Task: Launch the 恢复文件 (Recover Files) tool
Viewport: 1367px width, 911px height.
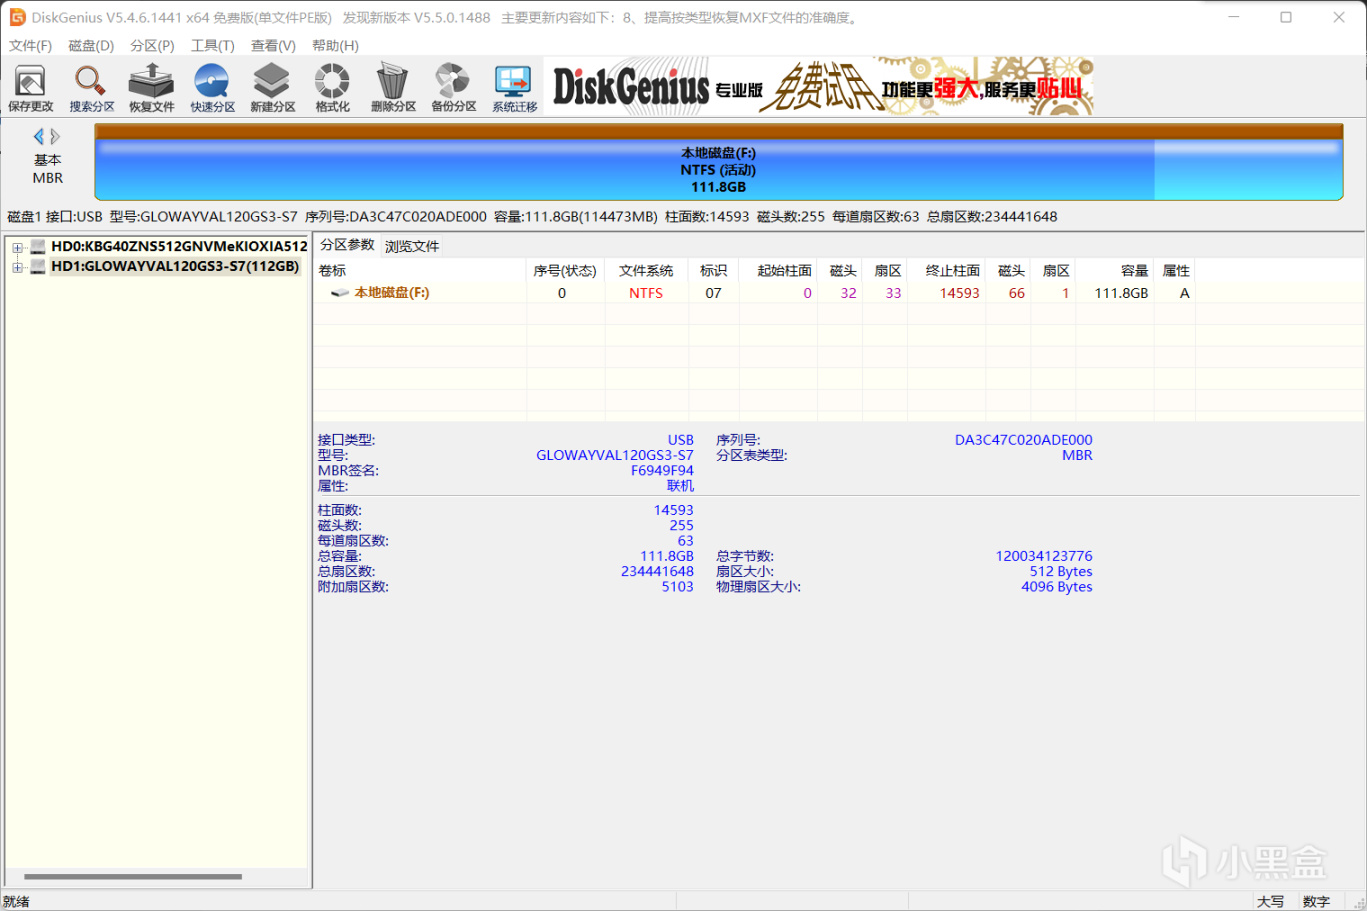Action: click(x=151, y=88)
